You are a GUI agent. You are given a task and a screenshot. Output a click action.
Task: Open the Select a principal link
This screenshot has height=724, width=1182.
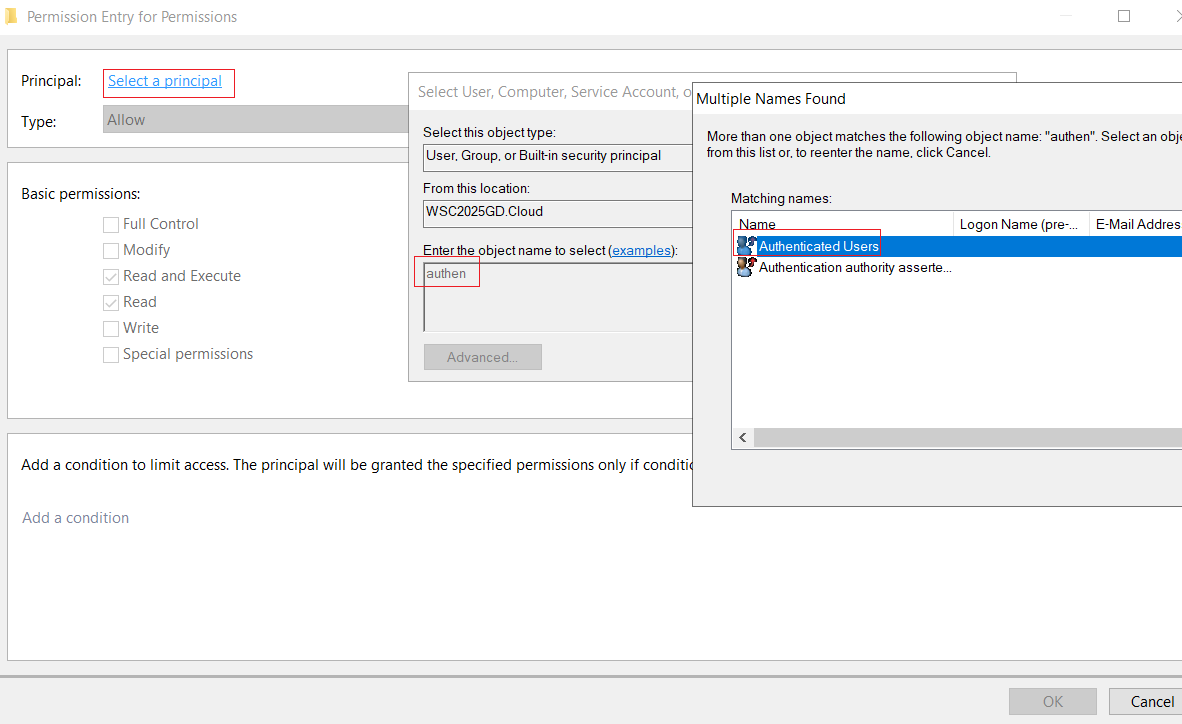(164, 81)
